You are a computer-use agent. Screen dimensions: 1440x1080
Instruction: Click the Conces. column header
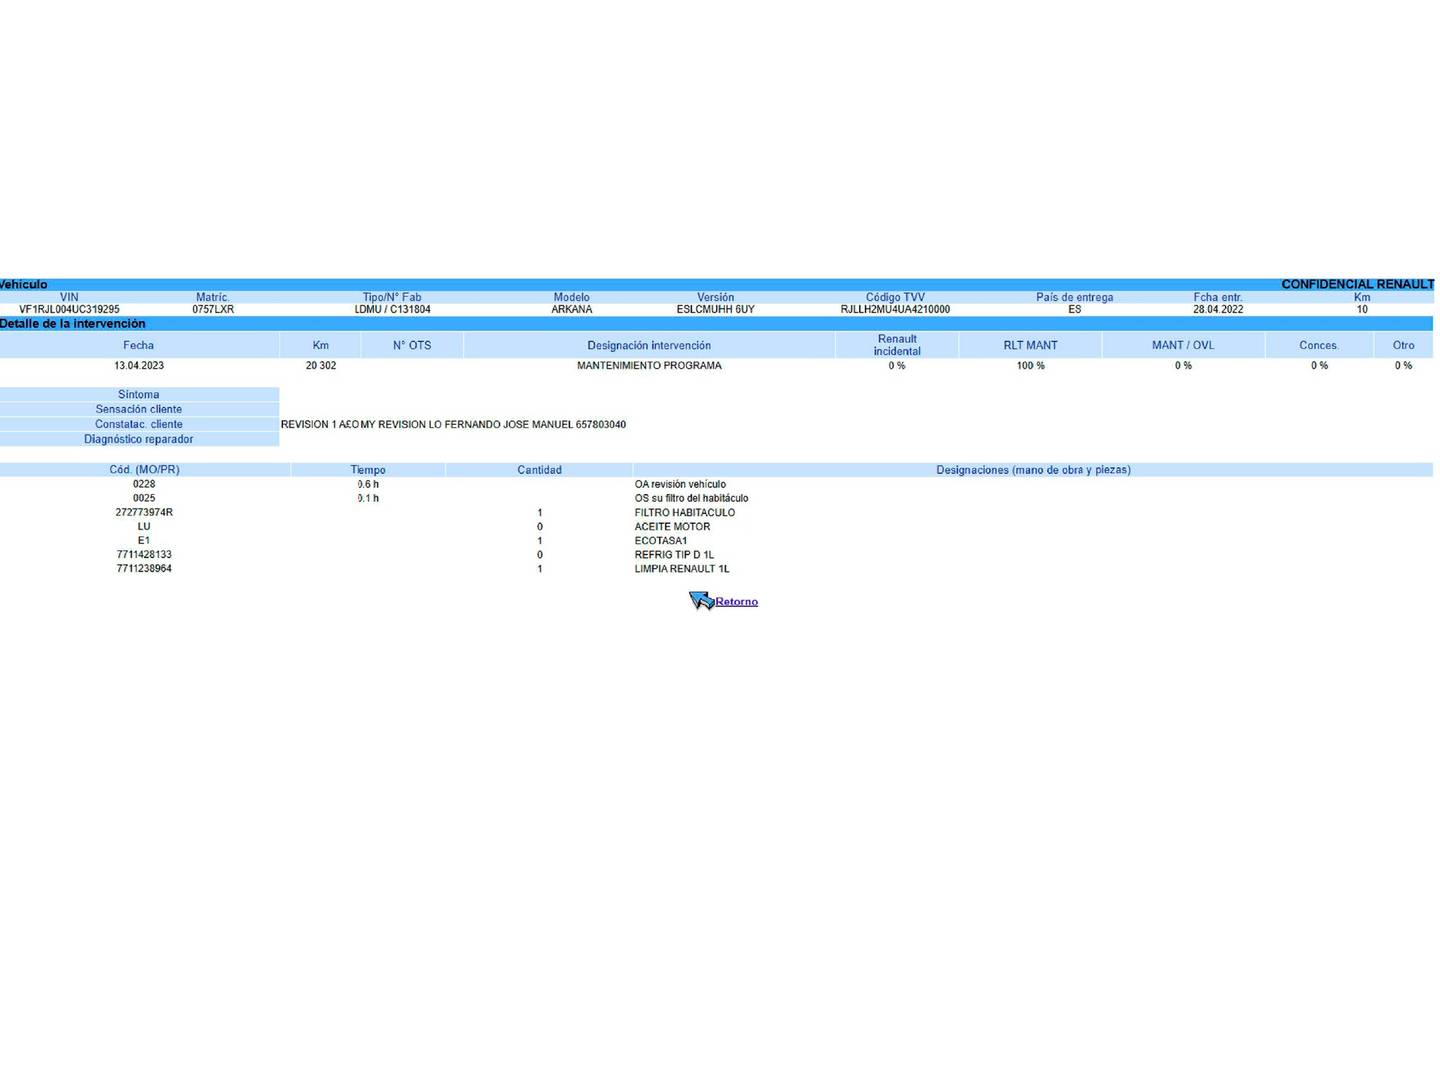coord(1319,345)
